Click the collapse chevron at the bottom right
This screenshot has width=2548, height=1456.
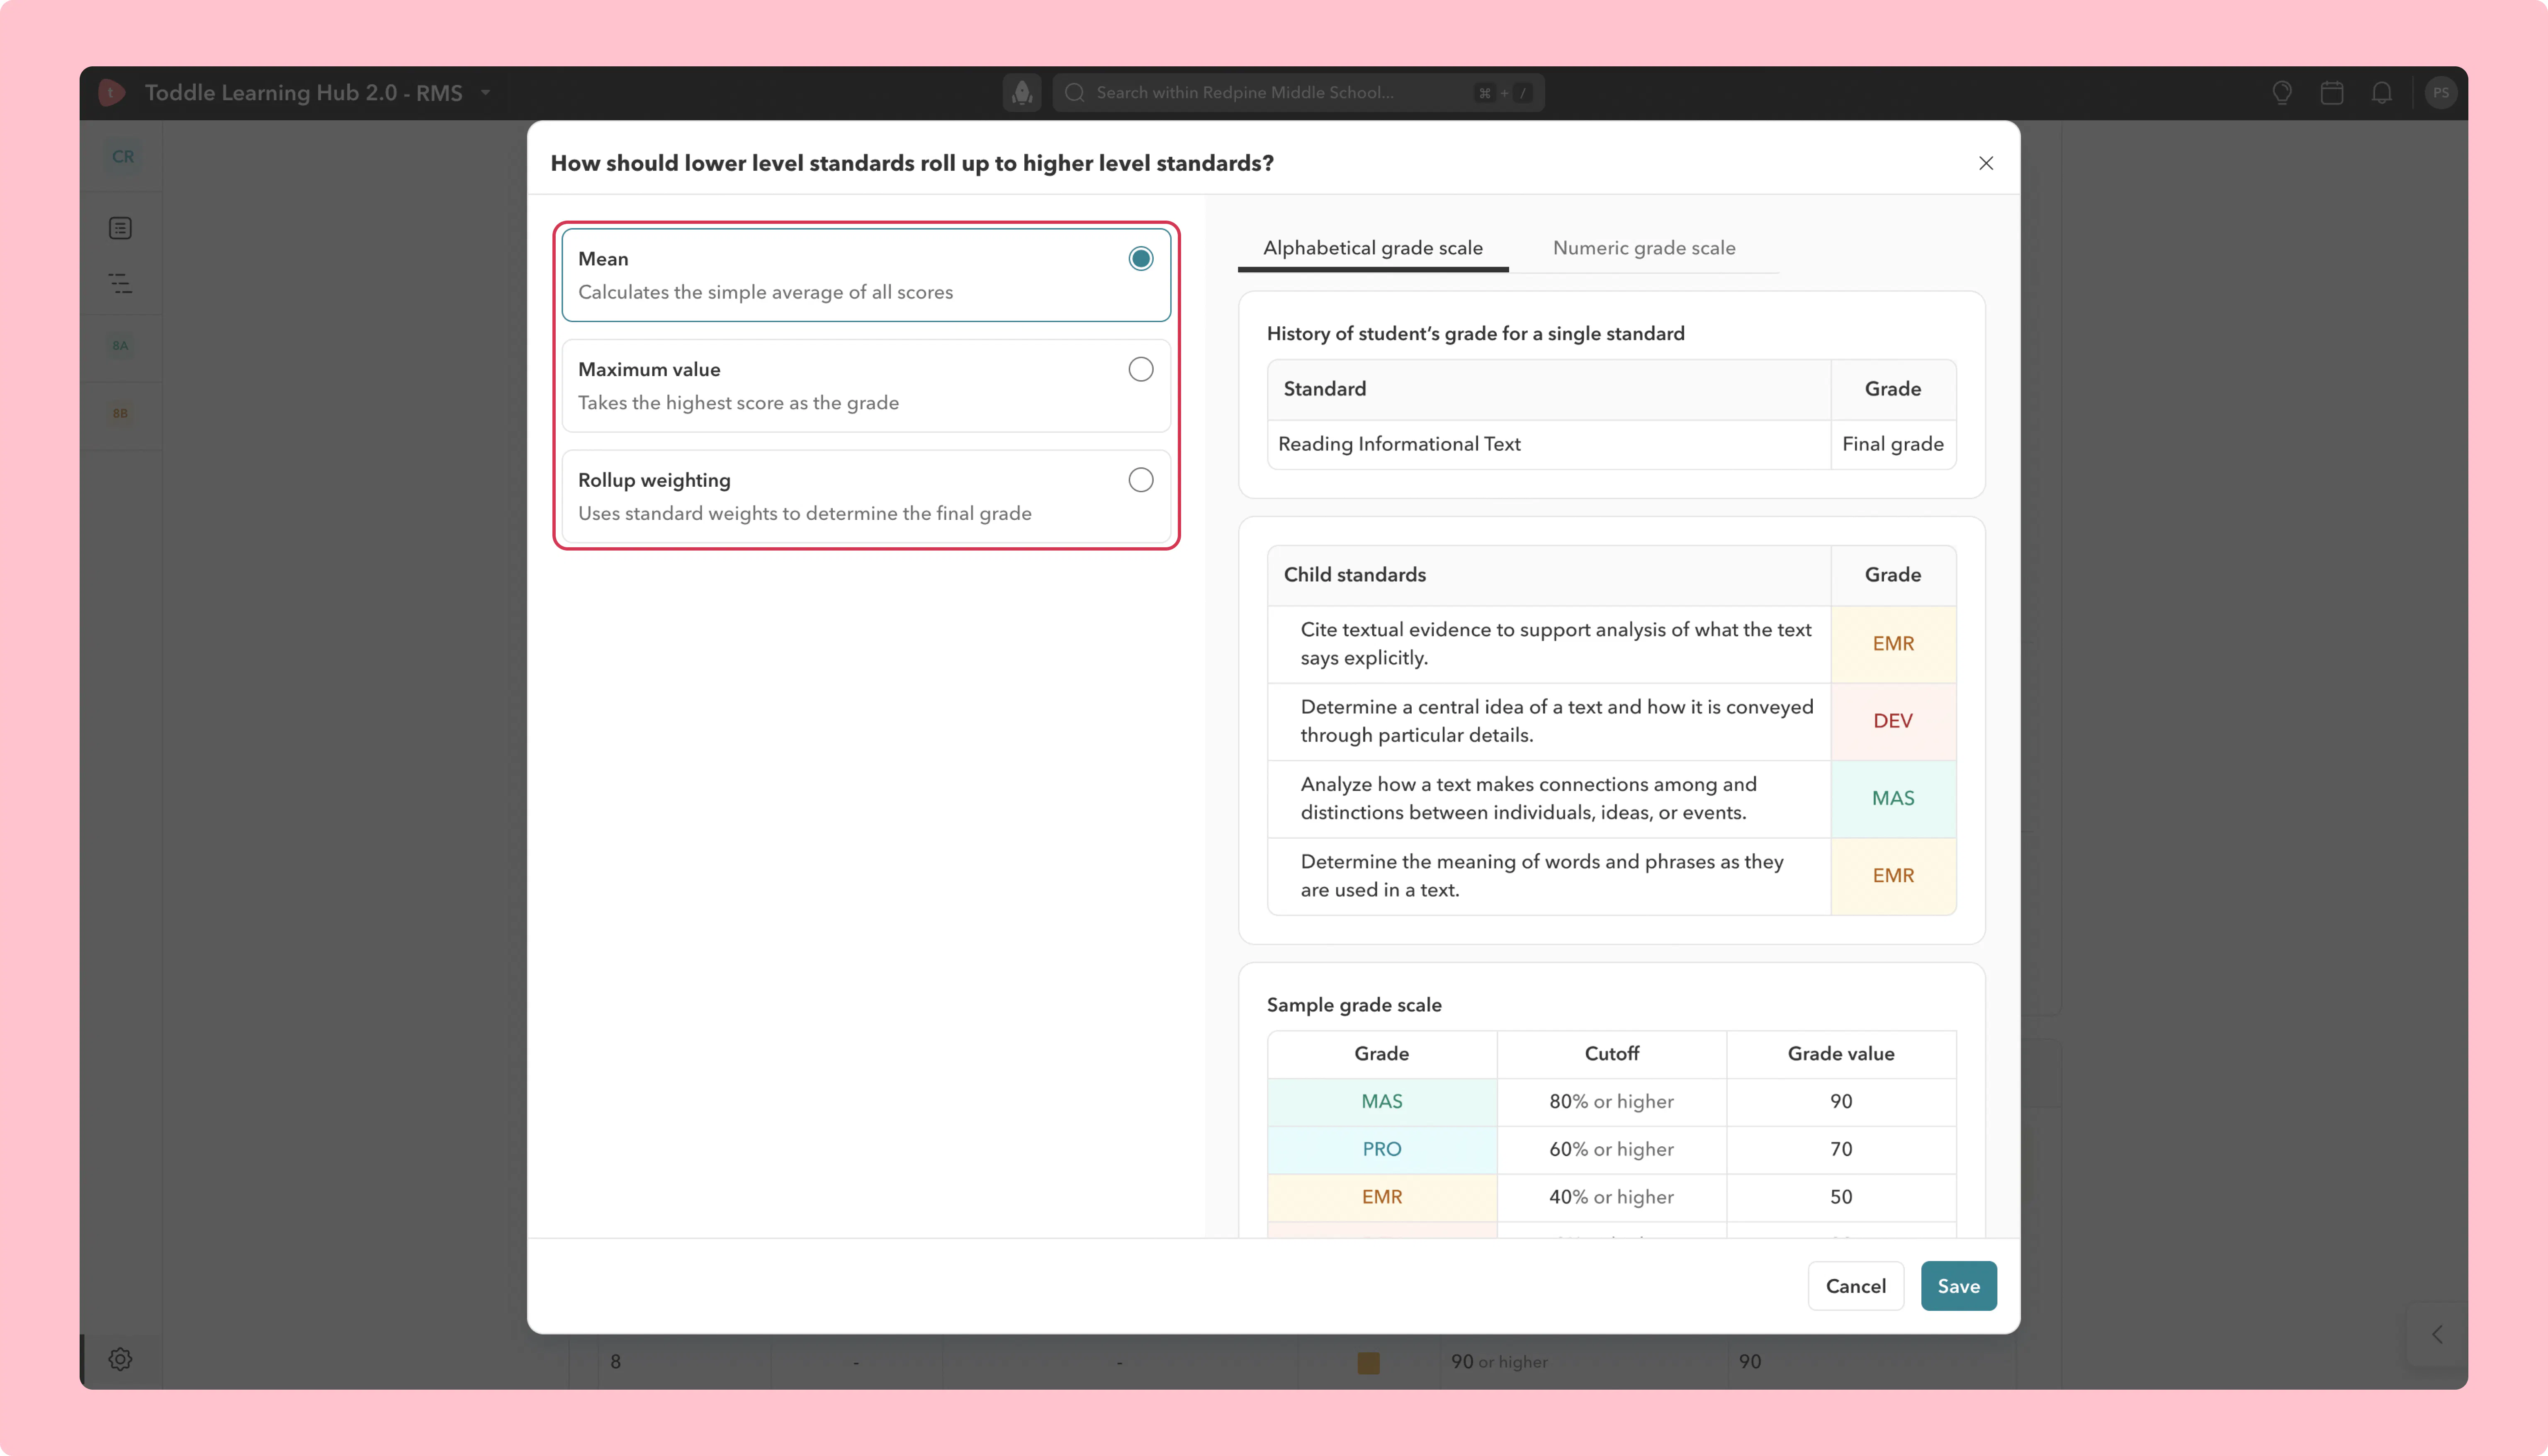pyautogui.click(x=2437, y=1334)
